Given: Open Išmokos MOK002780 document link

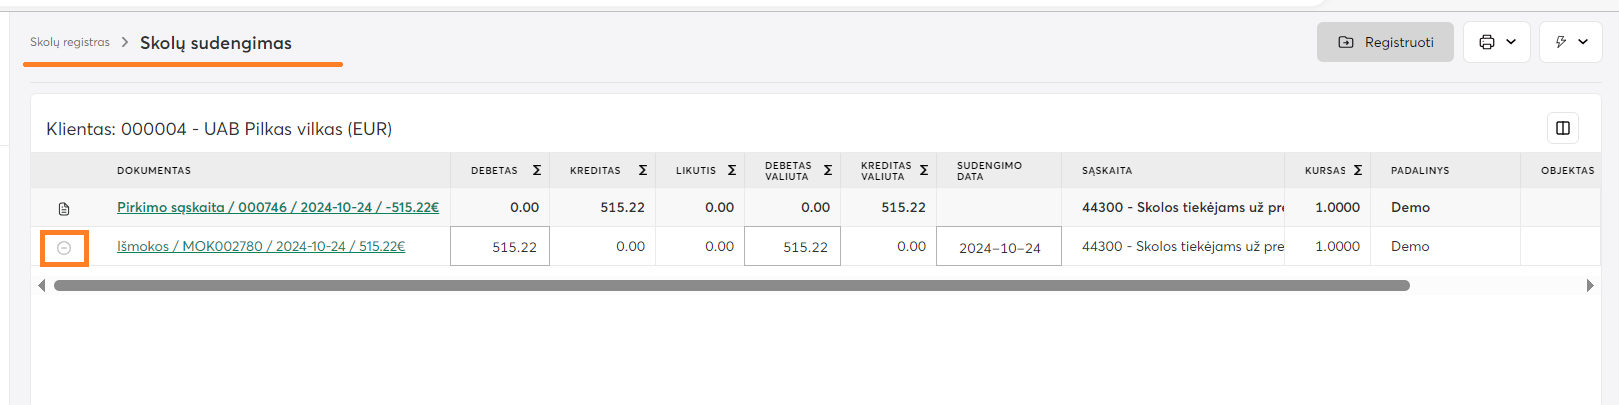Looking at the screenshot, I should pyautogui.click(x=261, y=246).
